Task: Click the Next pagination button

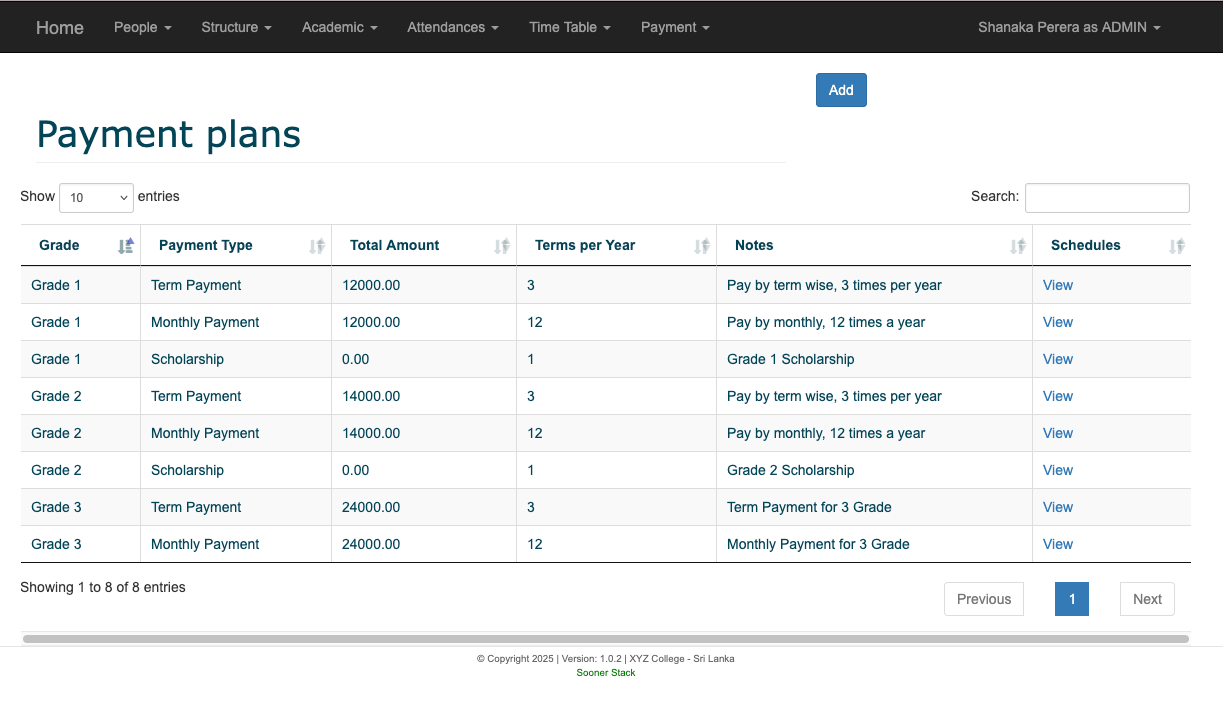Action: coord(1146,599)
